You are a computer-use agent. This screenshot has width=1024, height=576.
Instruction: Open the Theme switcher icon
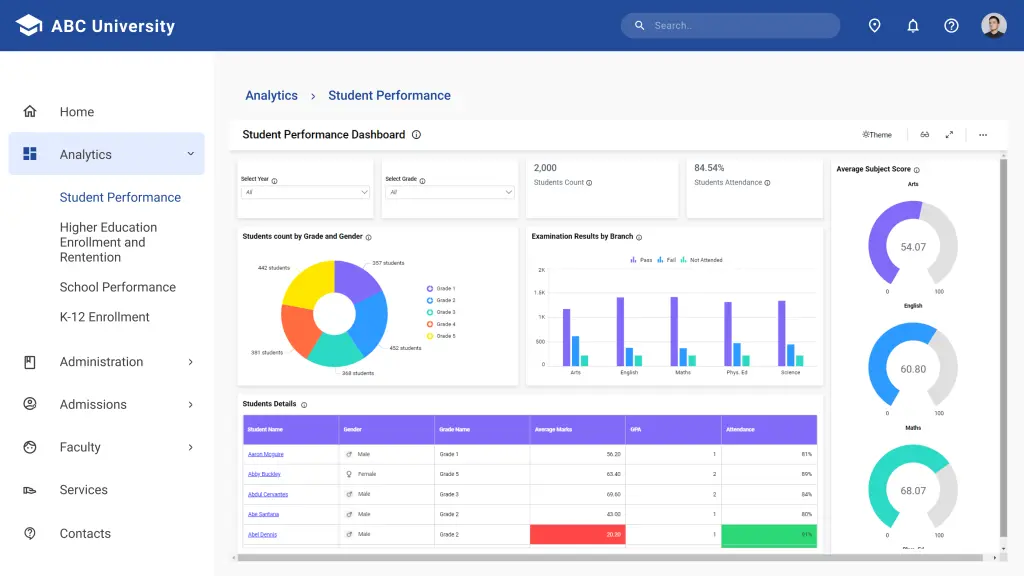(x=876, y=134)
